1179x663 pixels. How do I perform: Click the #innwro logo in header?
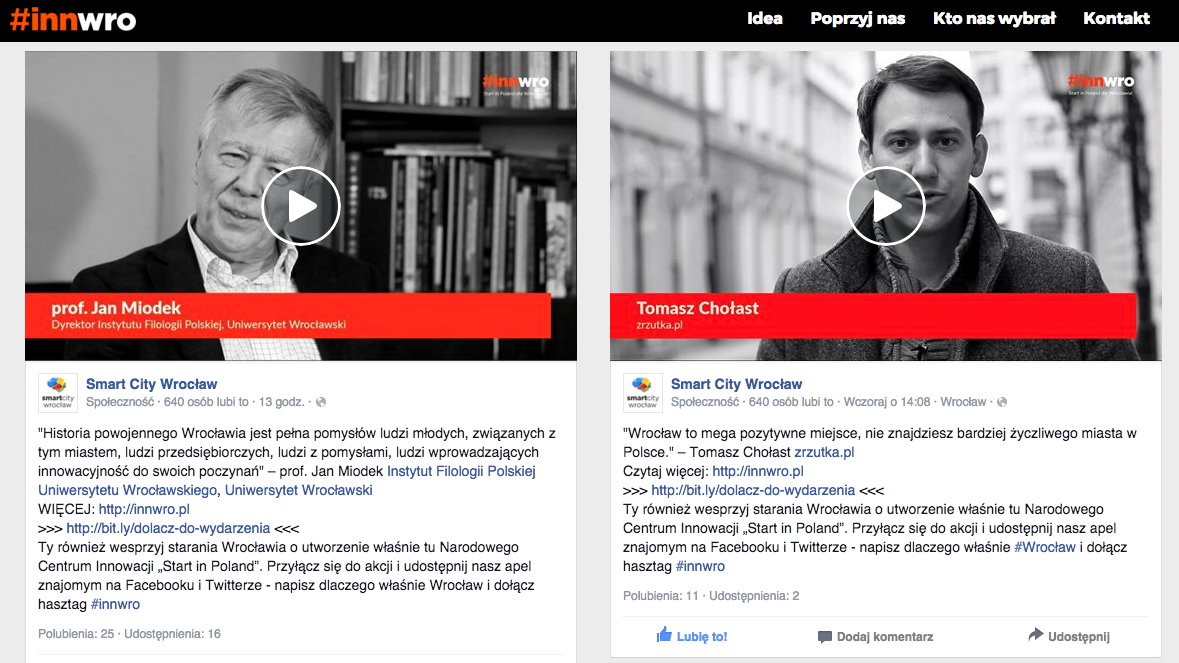point(73,19)
